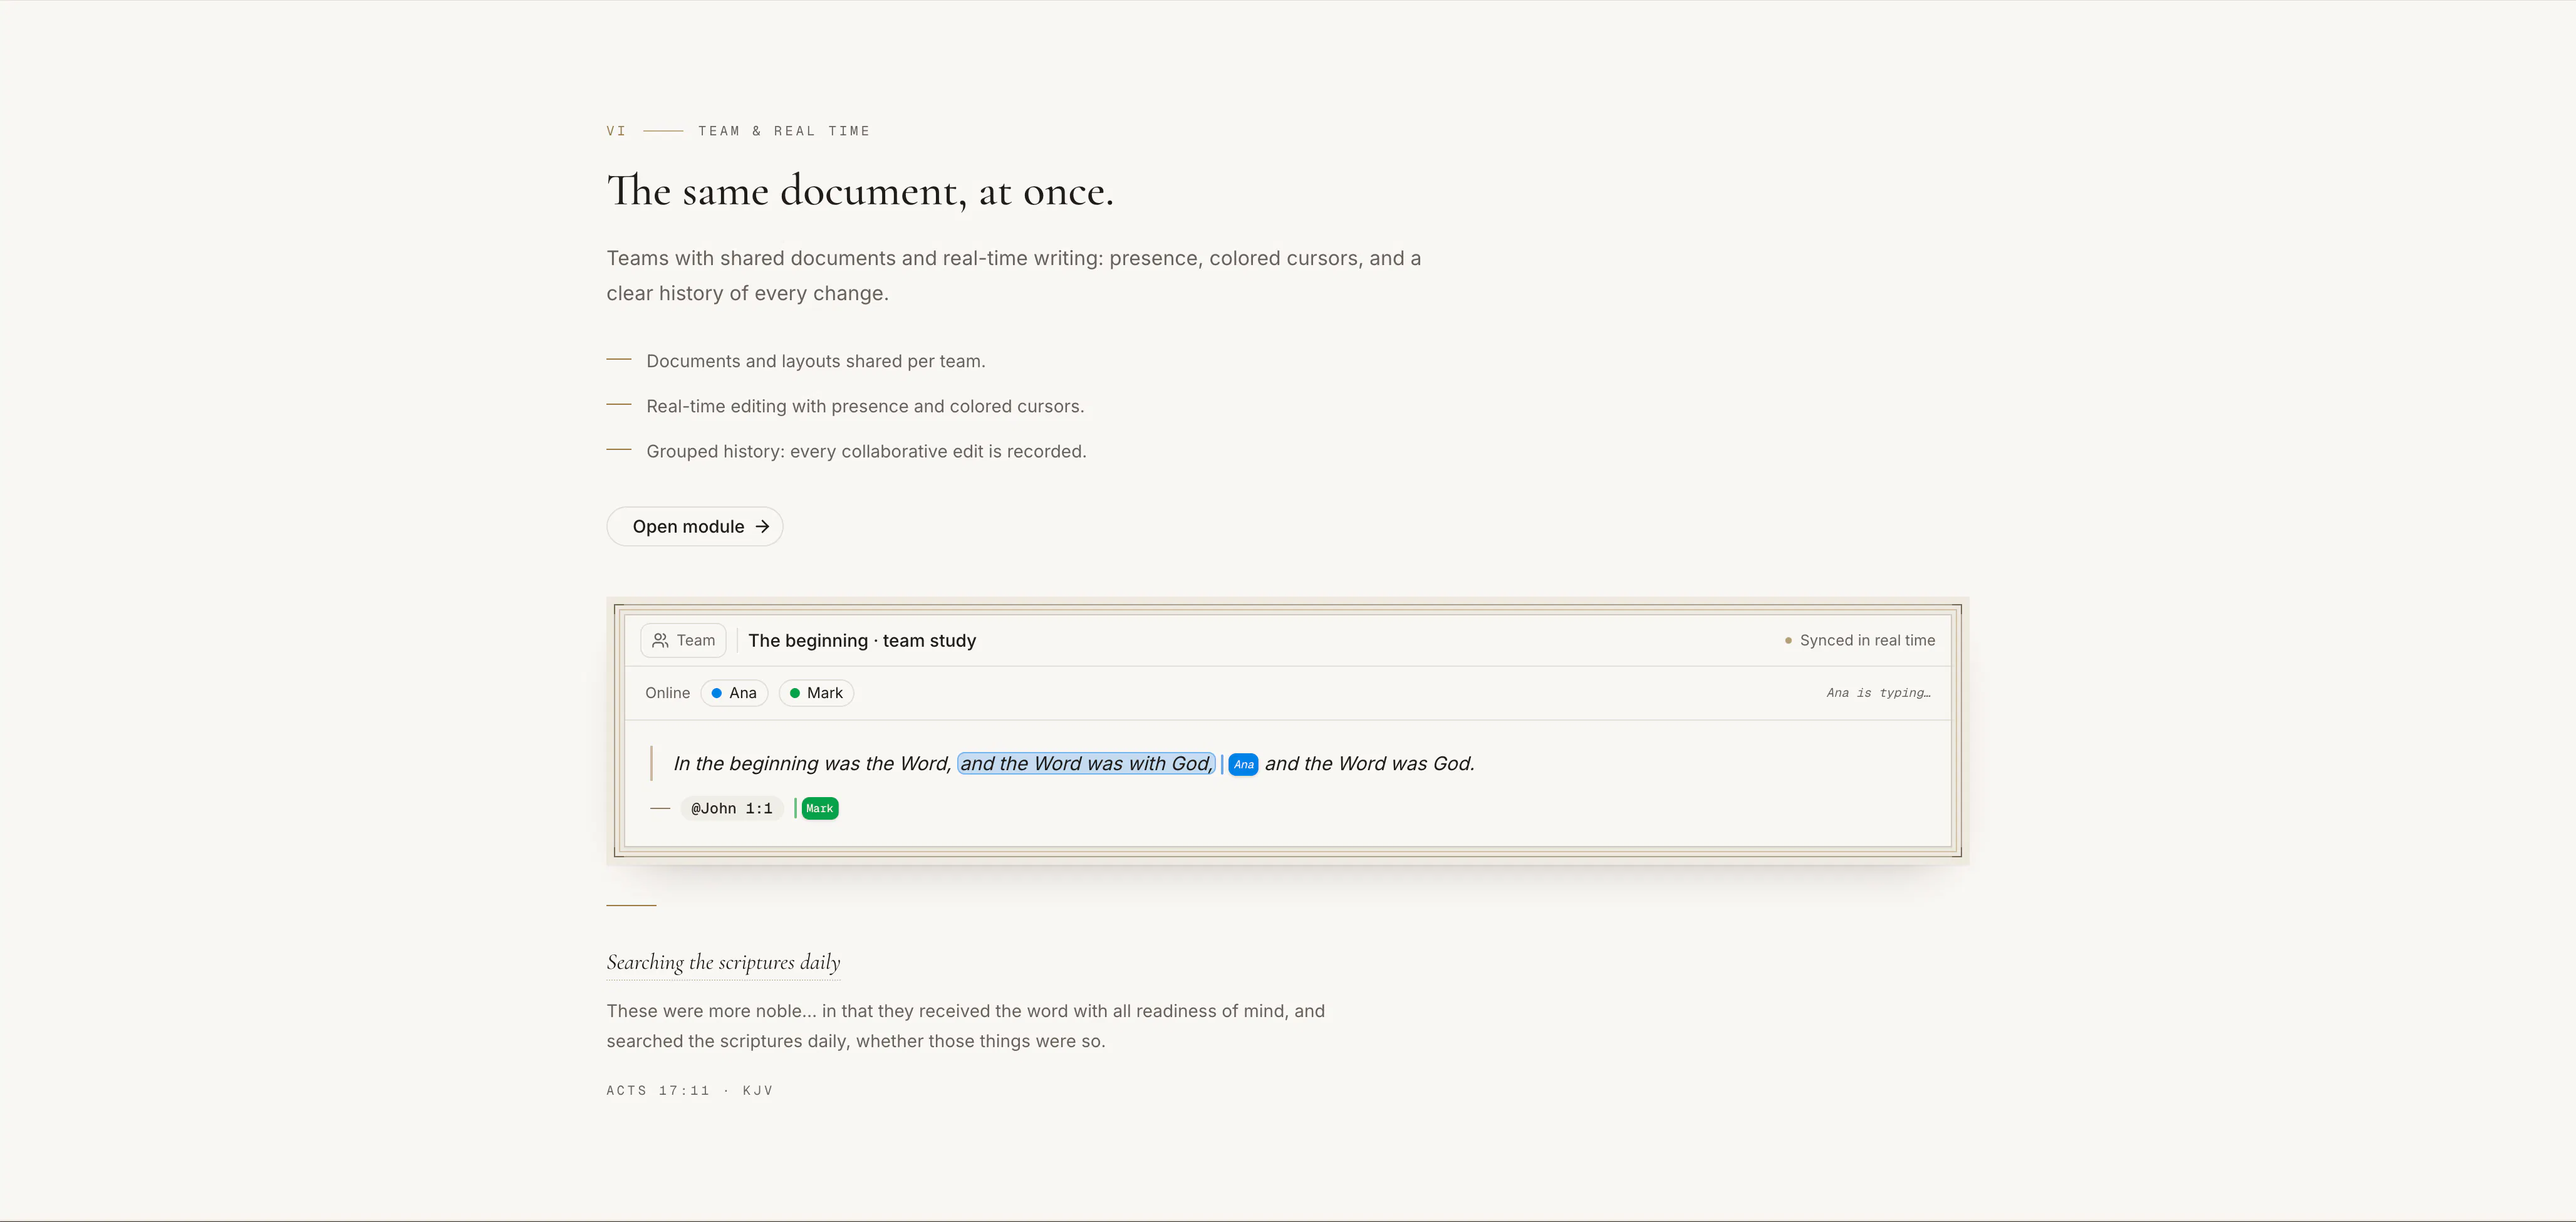Click the Team people icon
The image size is (2576, 1222).
660,640
